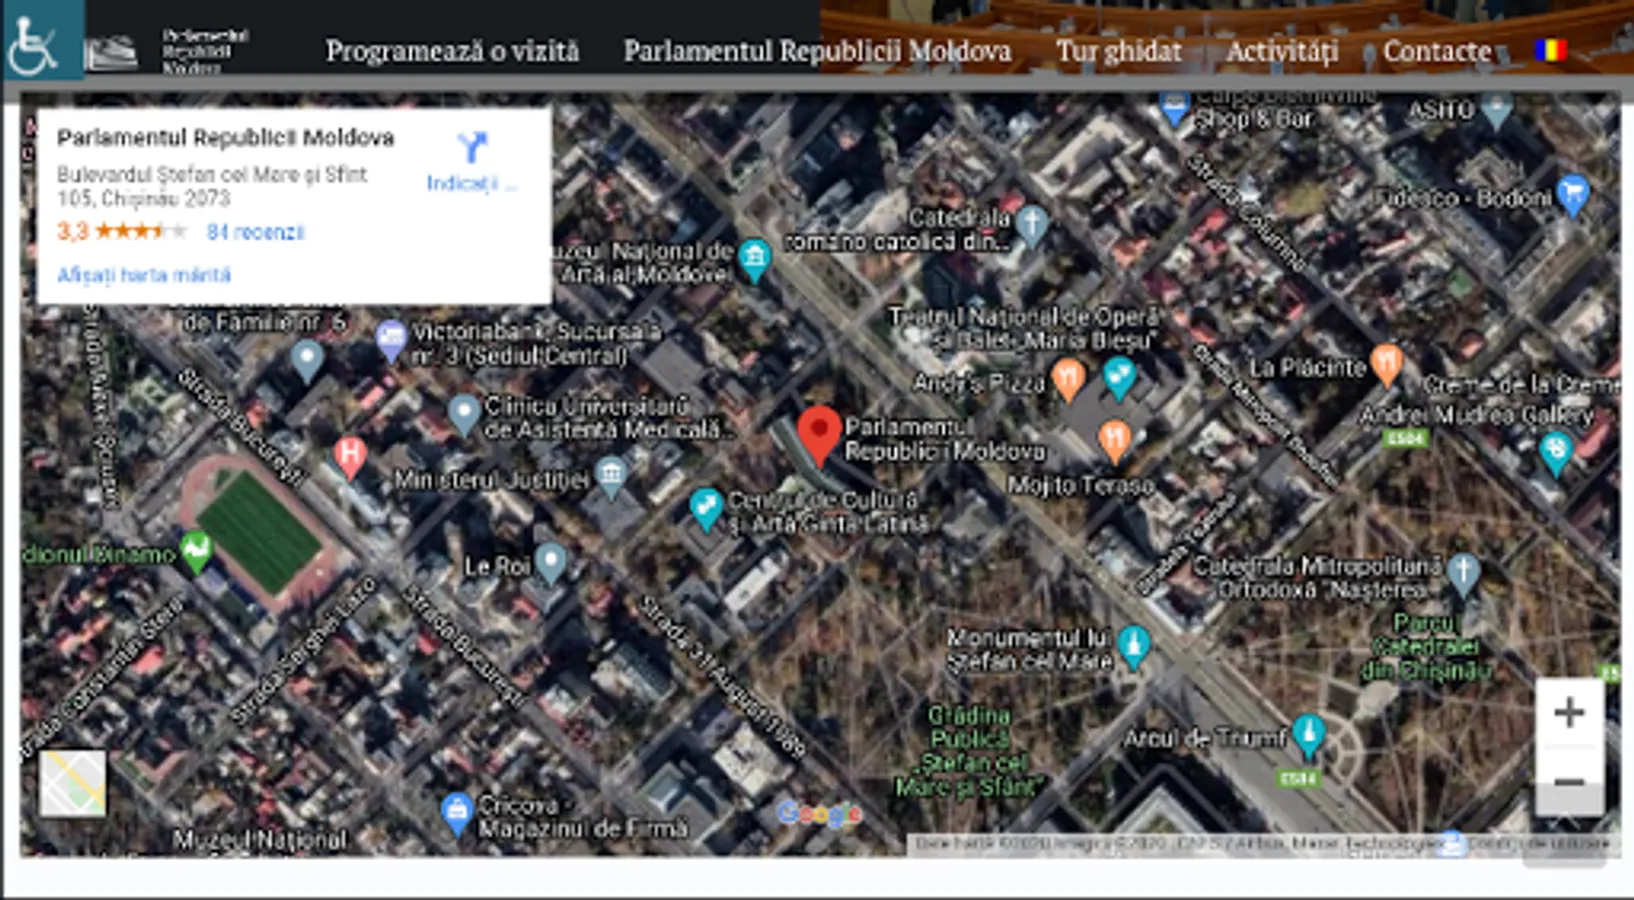Click the Muzeul Național label at map bottom
This screenshot has height=900, width=1634.
260,840
